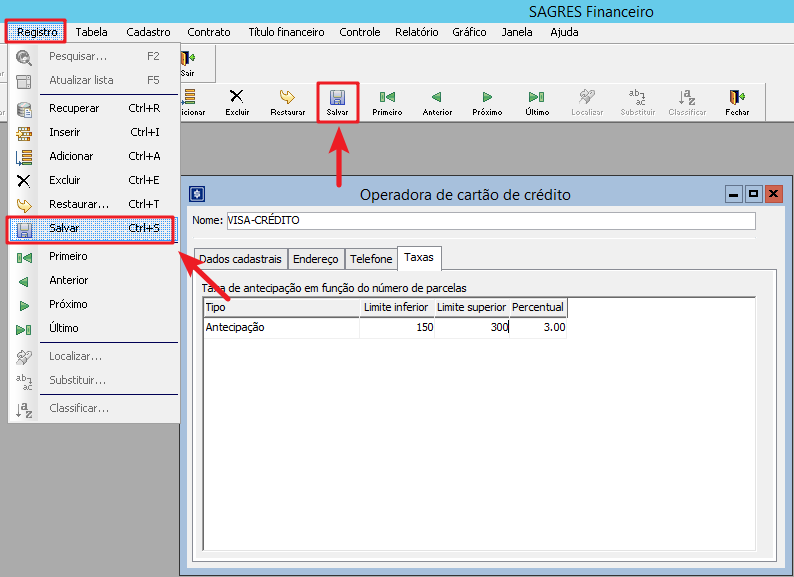Click the Limite superior cell with 300

click(472, 327)
